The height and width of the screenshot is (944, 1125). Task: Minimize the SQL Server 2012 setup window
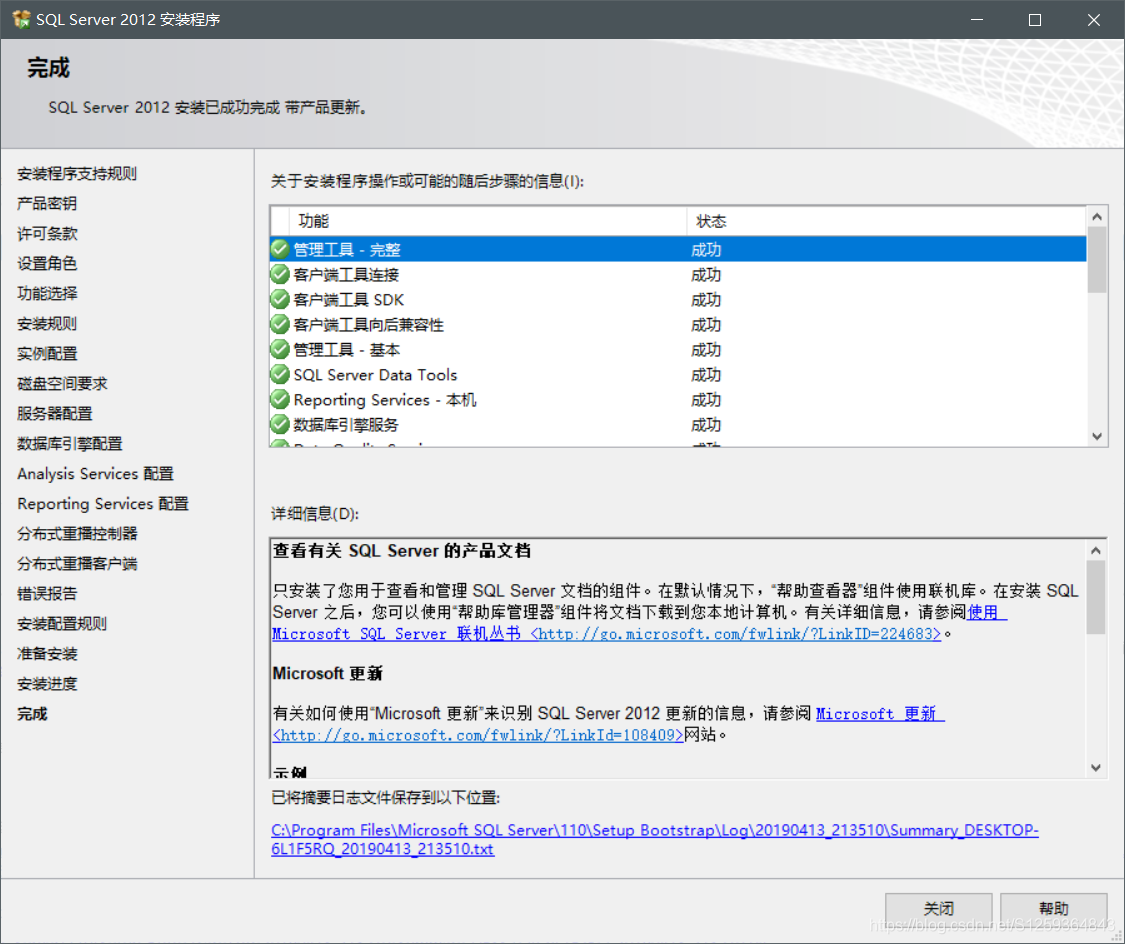[x=976, y=19]
